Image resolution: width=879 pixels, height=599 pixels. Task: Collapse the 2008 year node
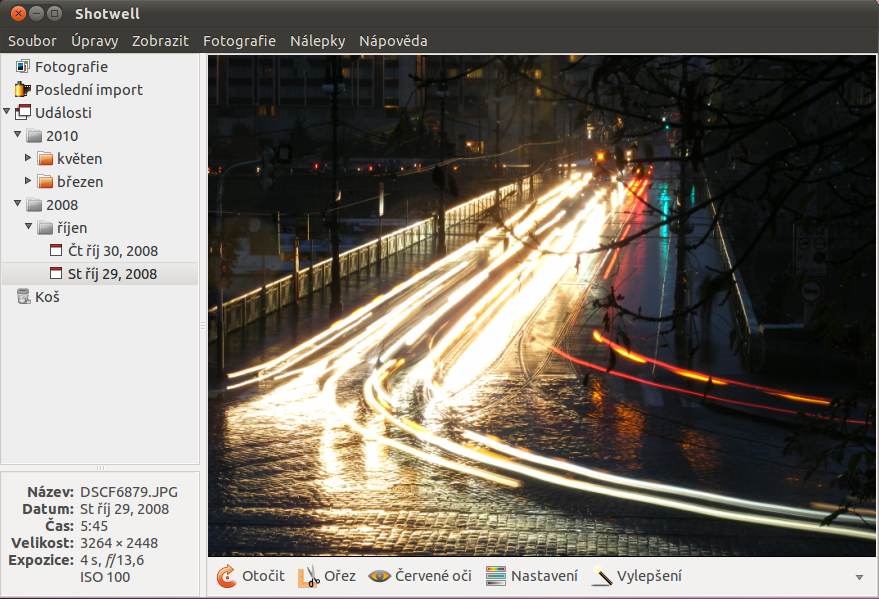(x=17, y=203)
